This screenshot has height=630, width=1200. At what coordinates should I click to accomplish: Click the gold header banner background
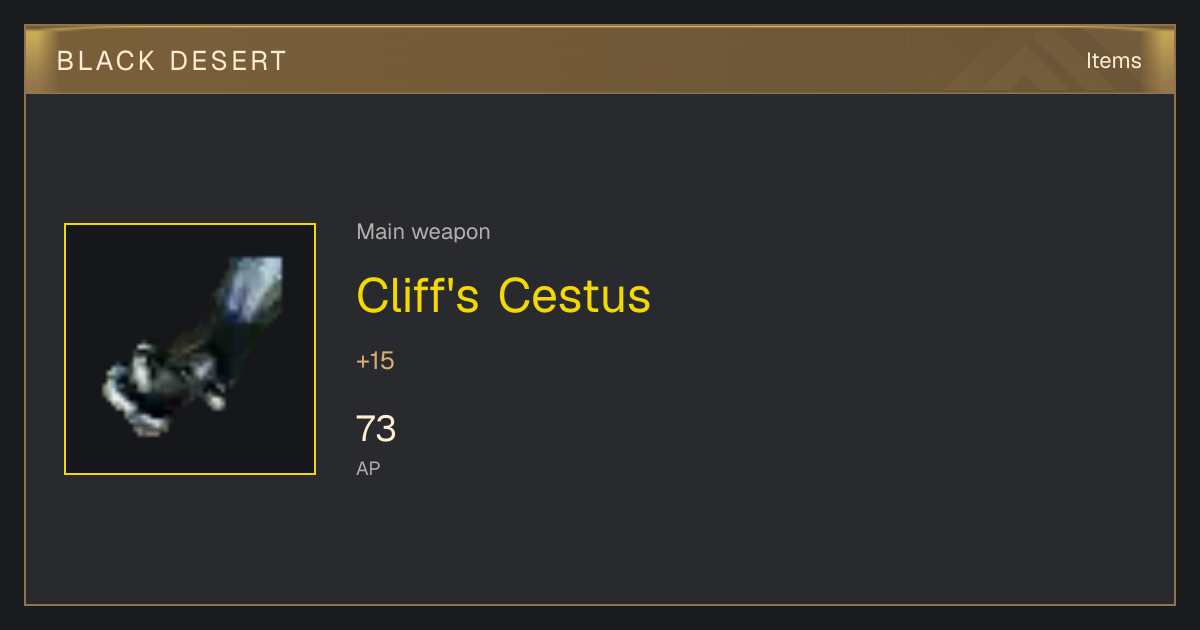pyautogui.click(x=600, y=60)
